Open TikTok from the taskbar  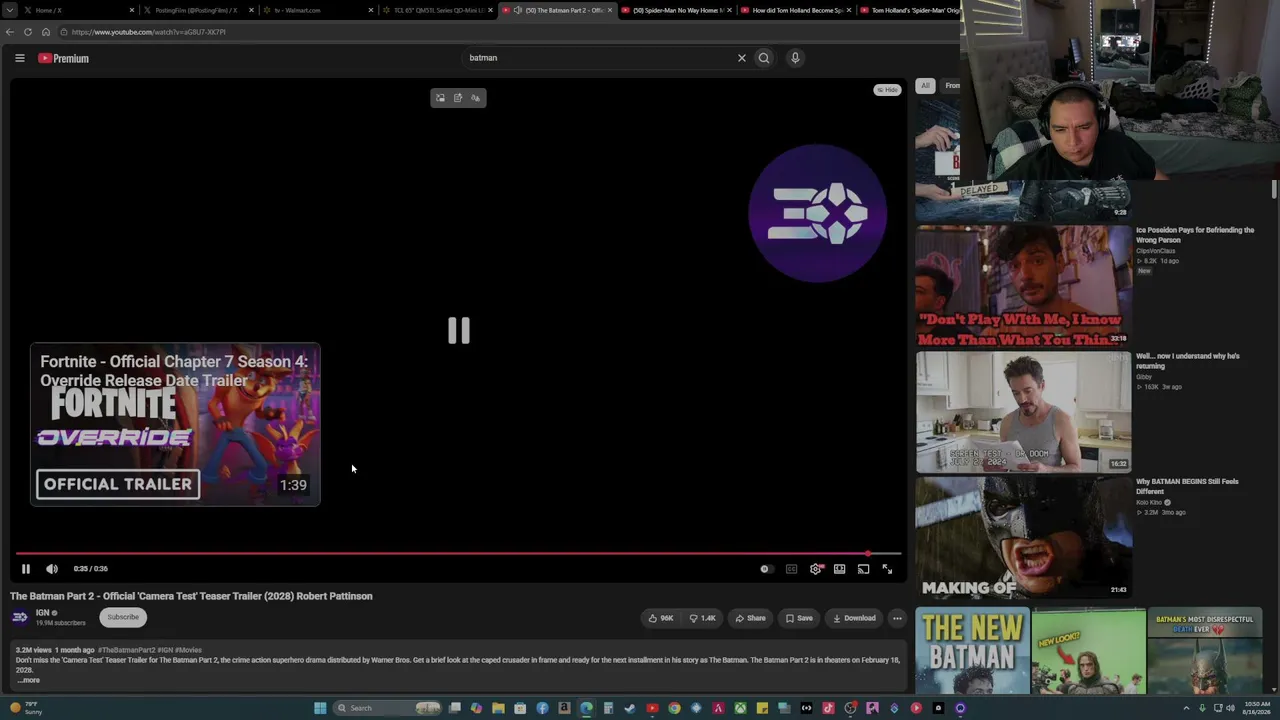(828, 708)
